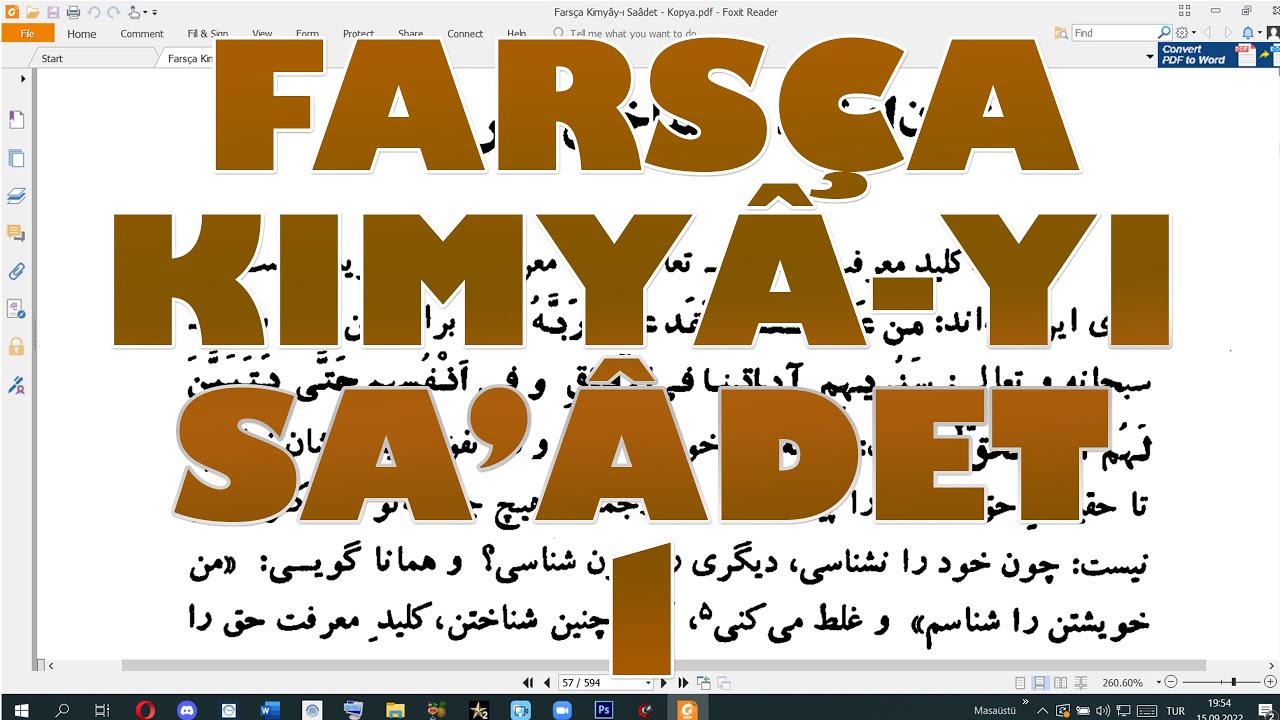Go to the first page button
This screenshot has height=720, width=1280.
click(x=528, y=683)
